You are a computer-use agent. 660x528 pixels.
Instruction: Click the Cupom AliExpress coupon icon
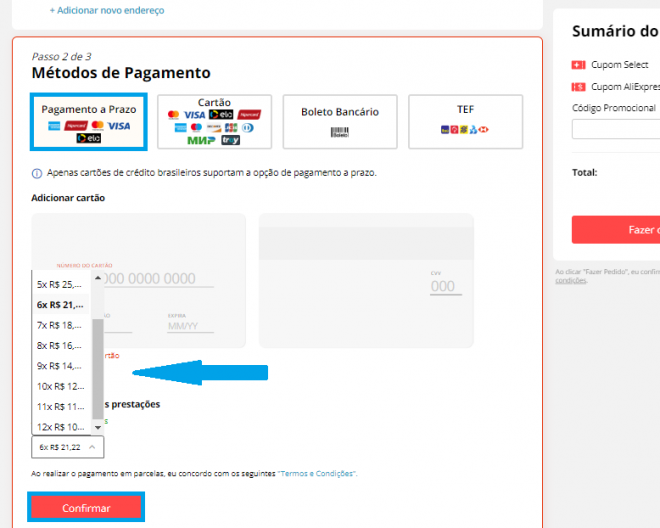tap(578, 87)
